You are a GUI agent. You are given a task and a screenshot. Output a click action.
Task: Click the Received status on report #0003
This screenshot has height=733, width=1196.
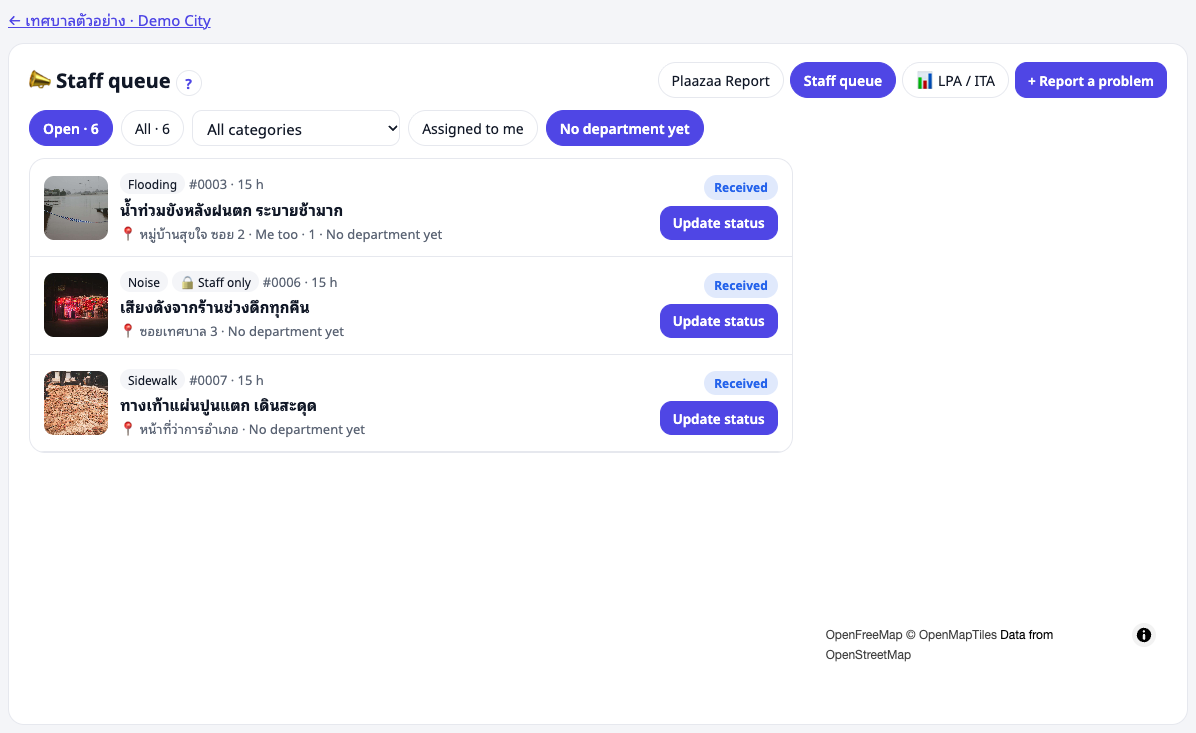[x=741, y=188]
